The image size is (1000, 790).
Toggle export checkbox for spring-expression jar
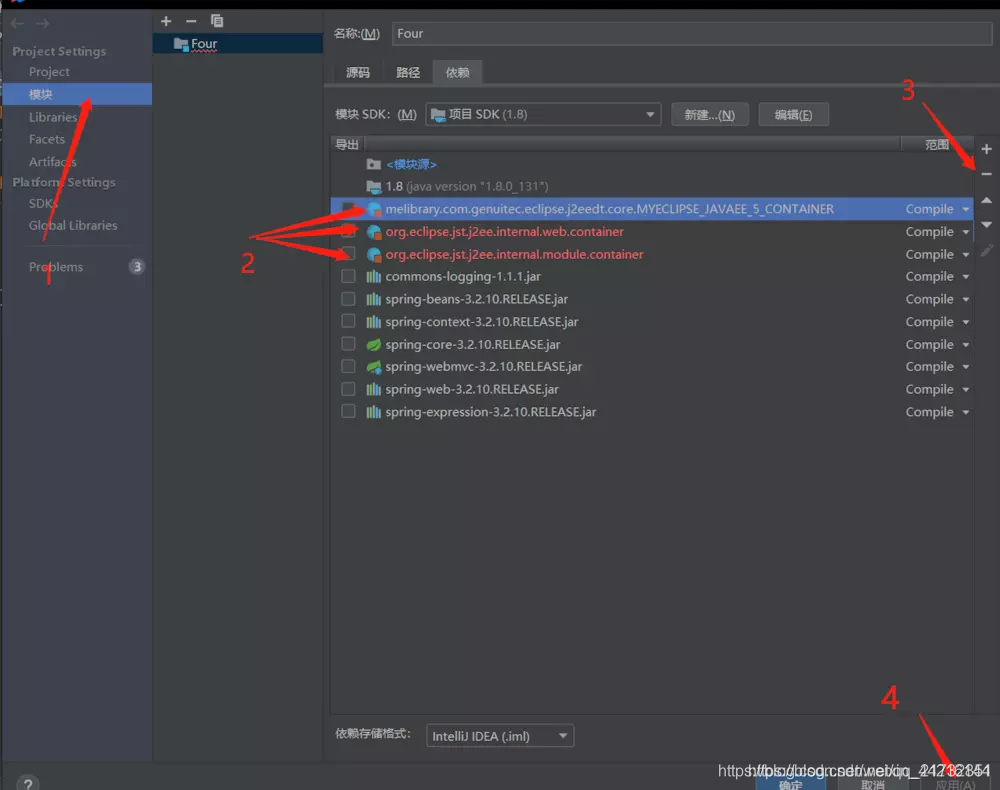click(348, 411)
